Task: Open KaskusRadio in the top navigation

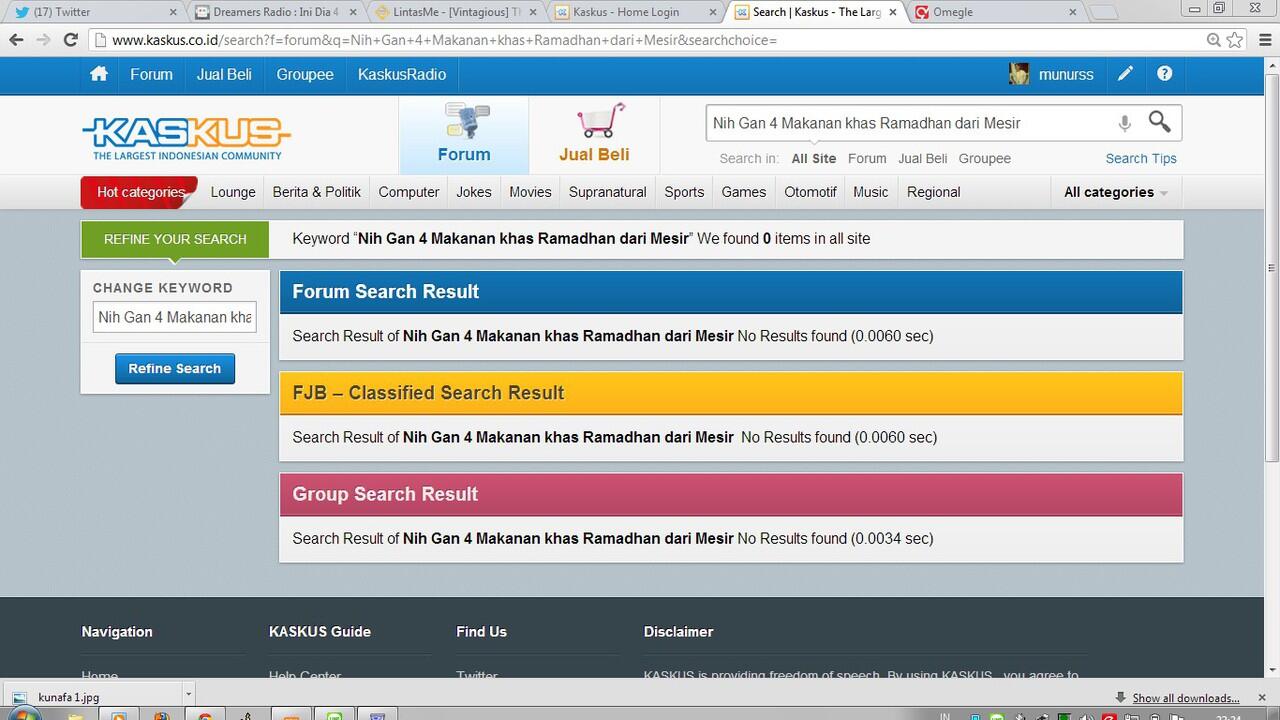Action: click(x=402, y=74)
